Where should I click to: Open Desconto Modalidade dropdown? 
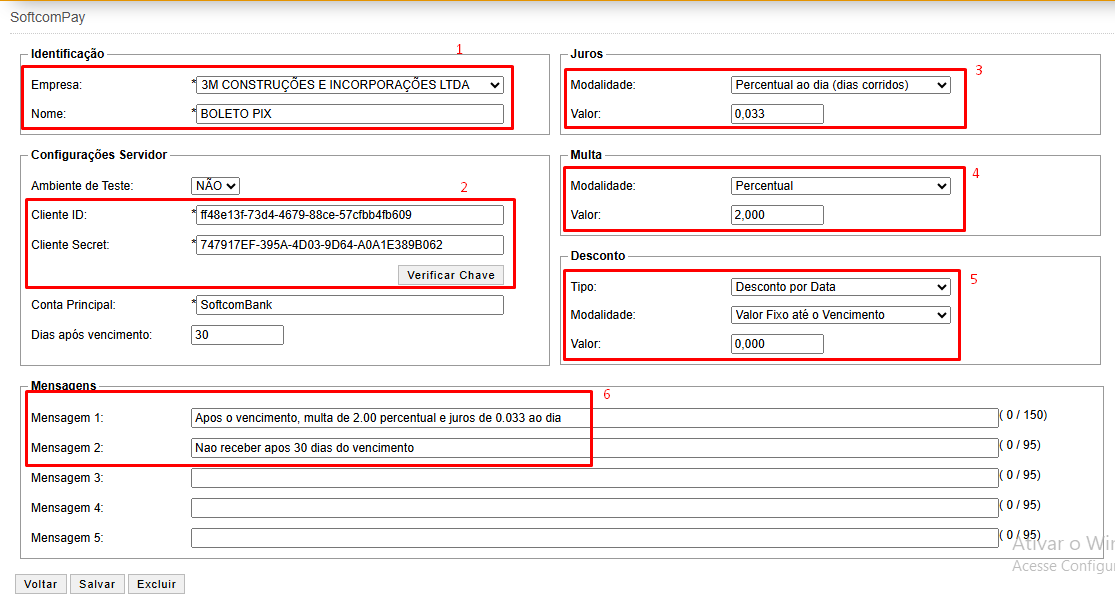click(x=840, y=315)
